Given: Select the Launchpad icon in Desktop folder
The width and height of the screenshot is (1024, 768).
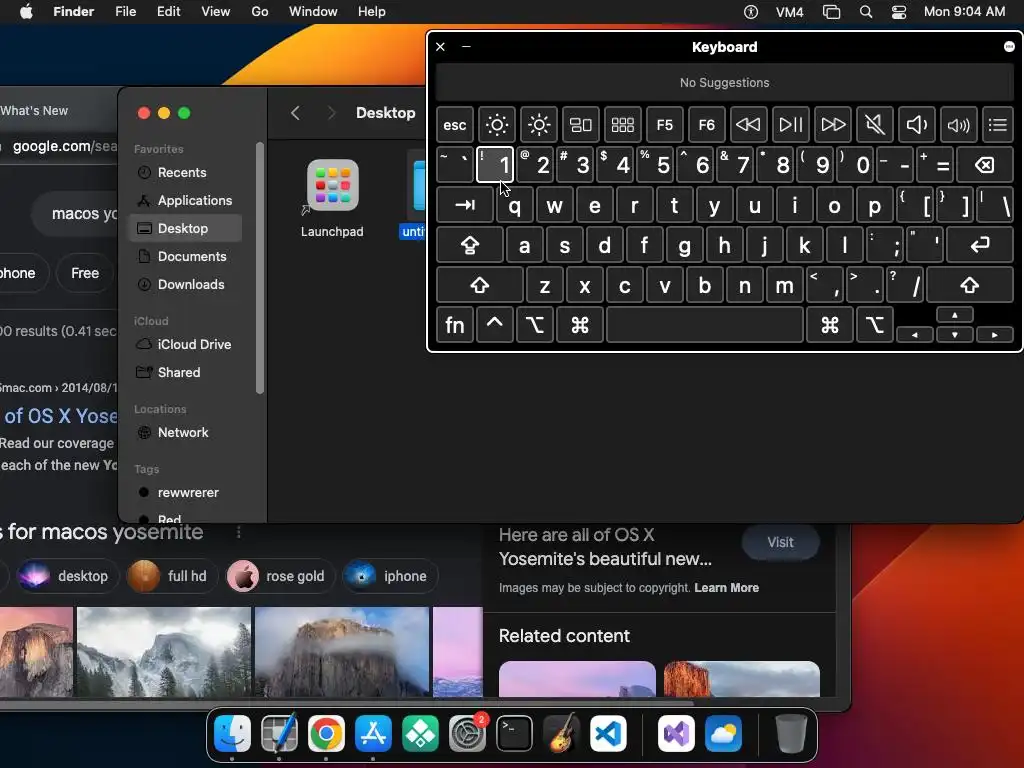Looking at the screenshot, I should coord(332,185).
